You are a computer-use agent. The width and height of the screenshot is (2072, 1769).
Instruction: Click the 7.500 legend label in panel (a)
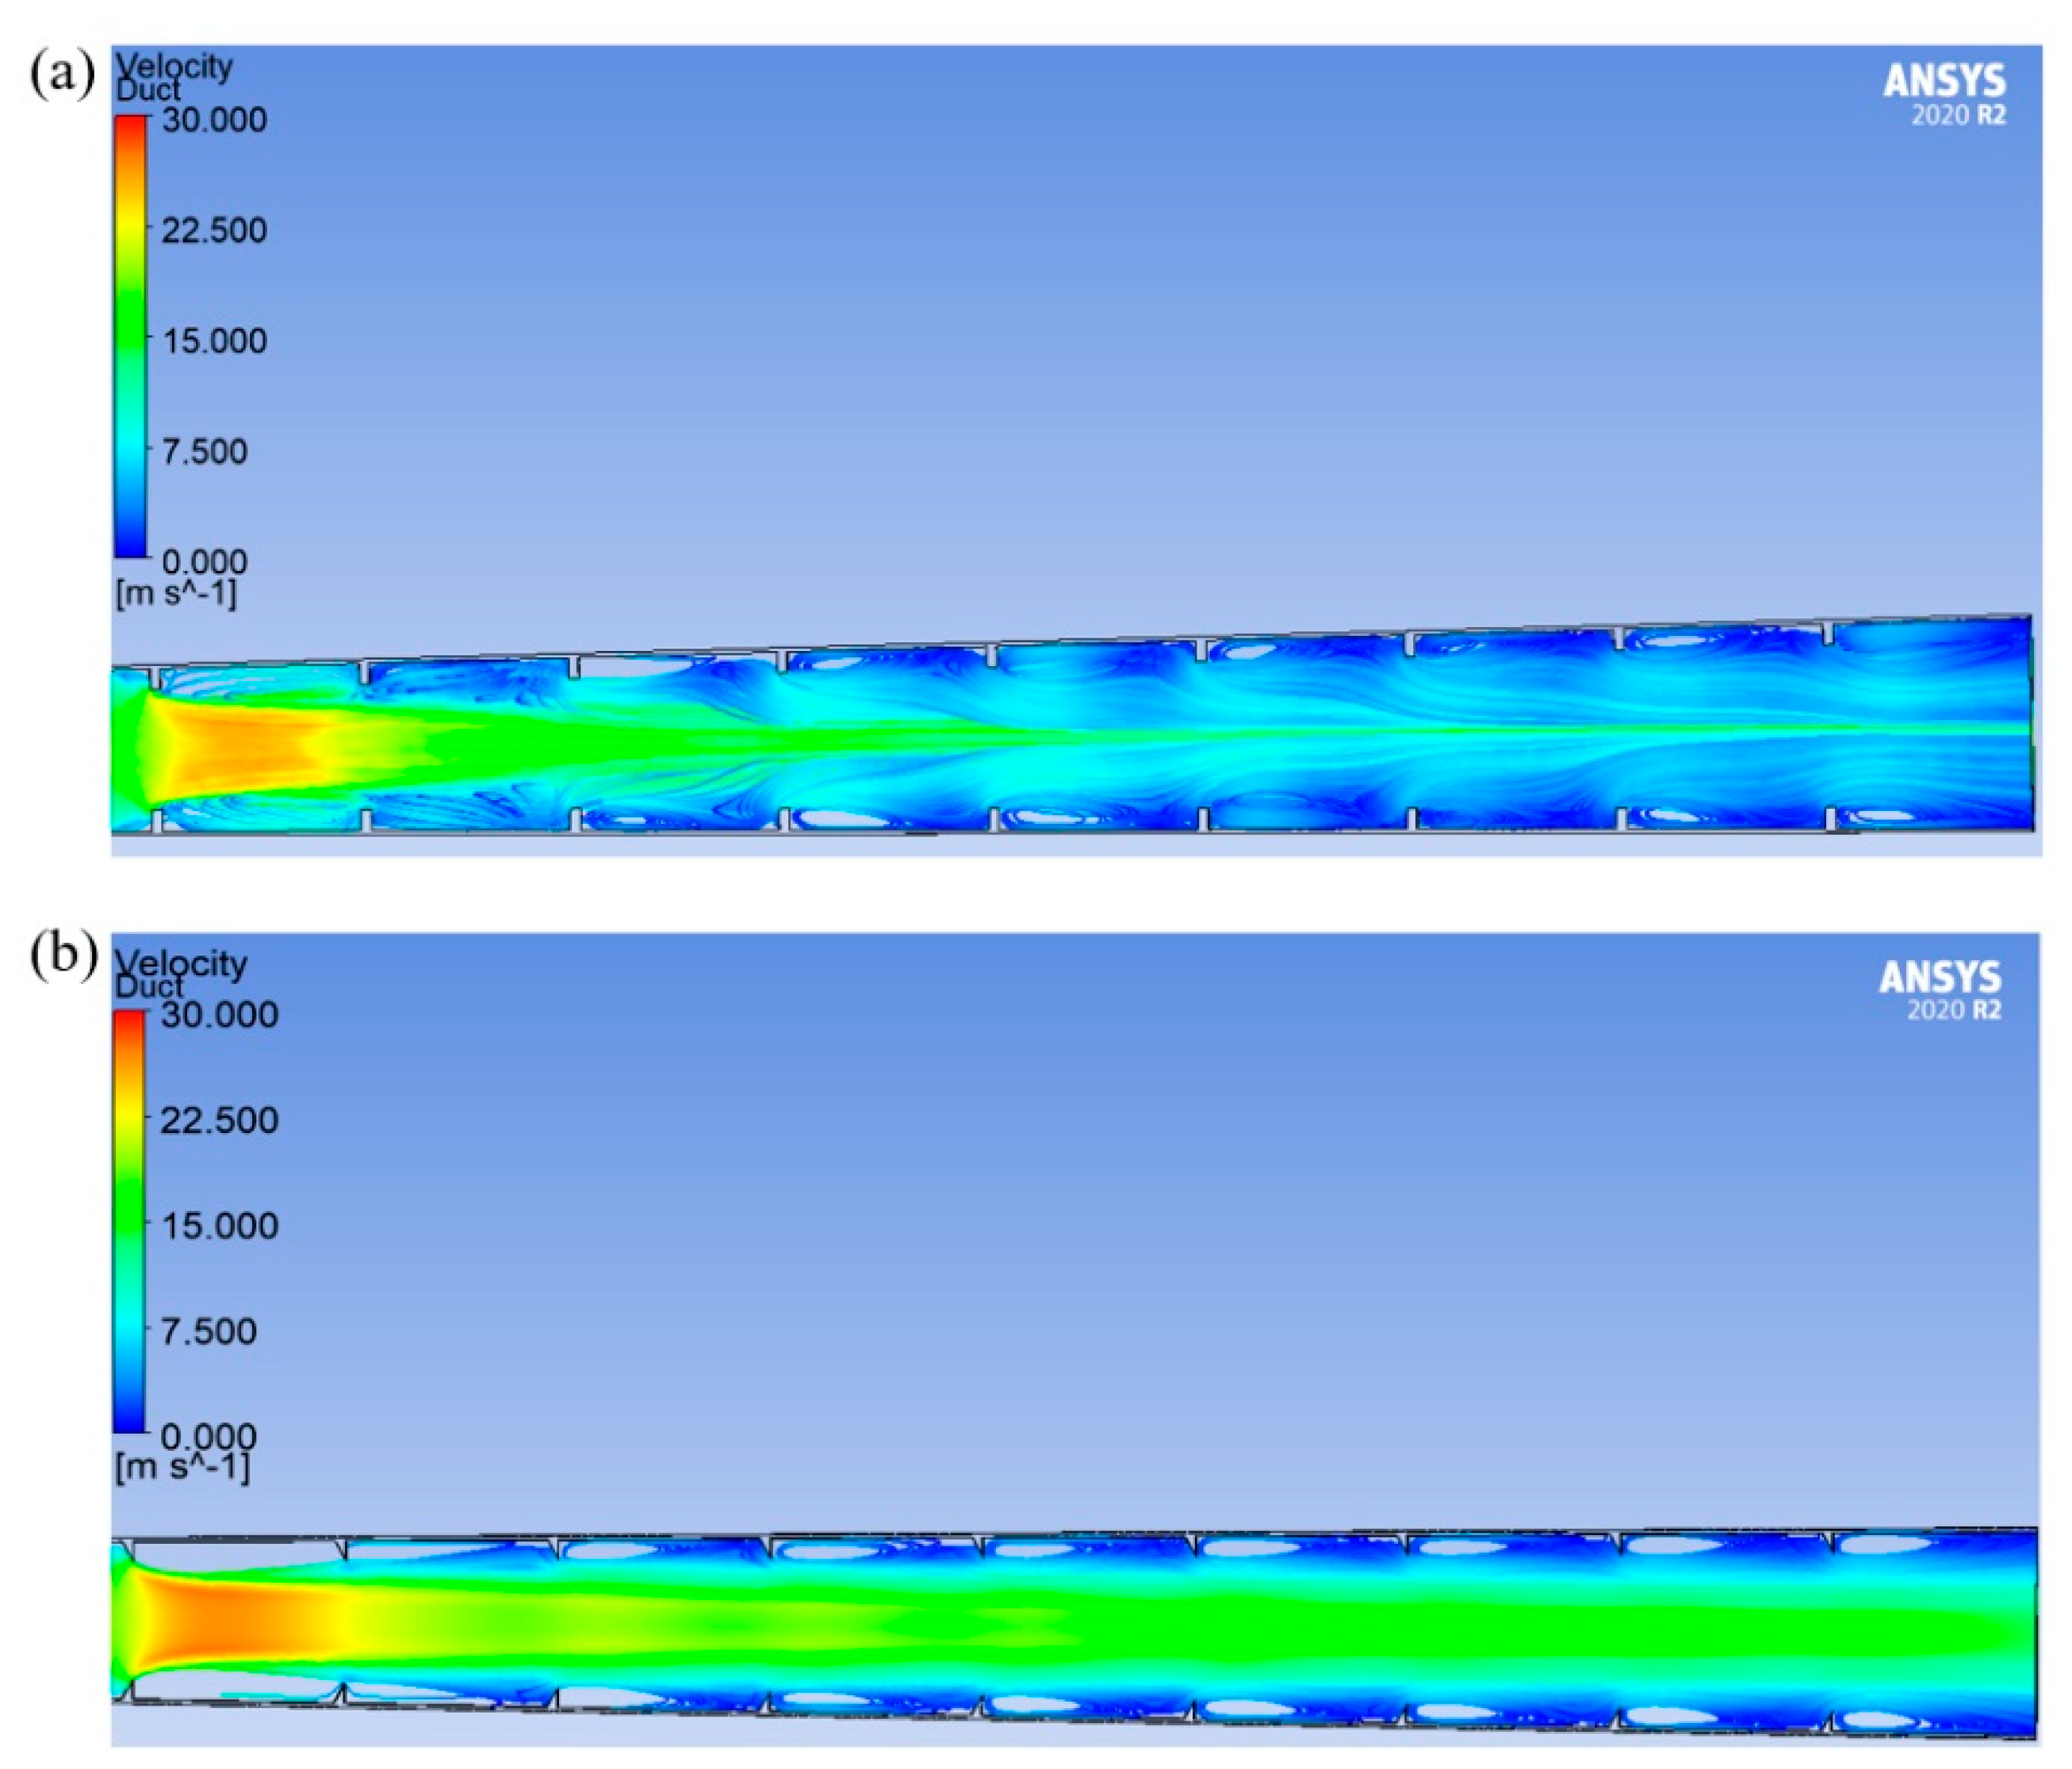(x=204, y=451)
